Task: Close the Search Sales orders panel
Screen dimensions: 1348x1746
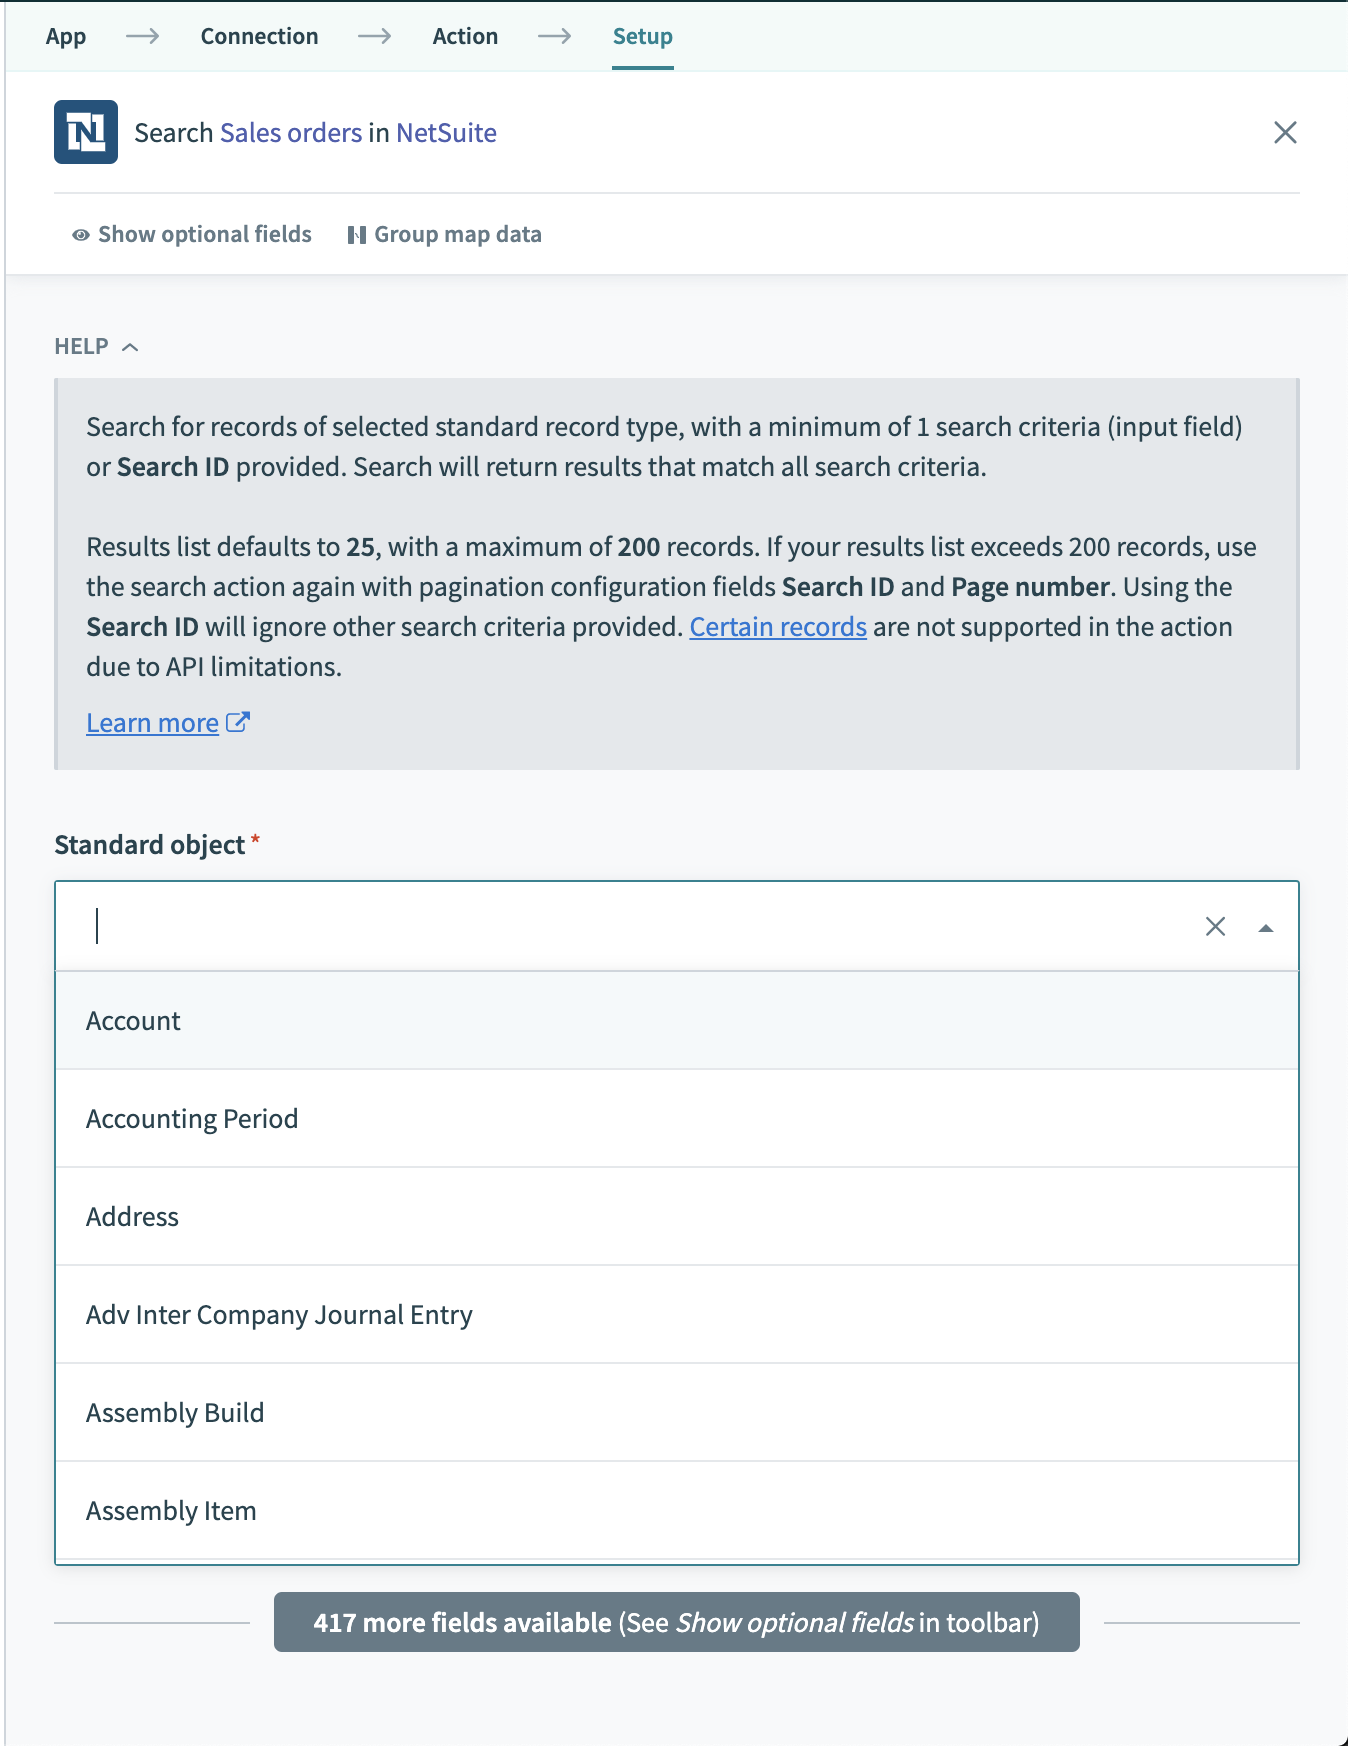Action: coord(1286,133)
